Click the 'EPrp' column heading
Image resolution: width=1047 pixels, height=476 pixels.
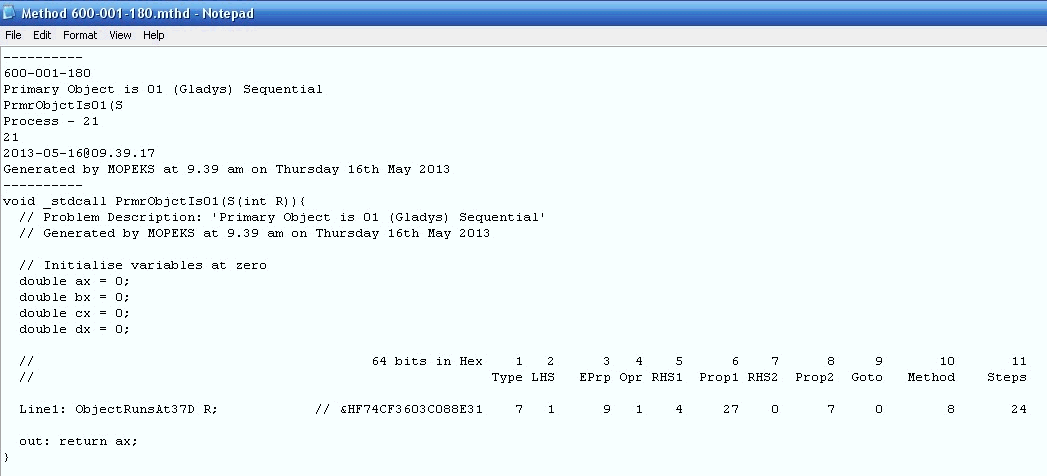tap(595, 377)
